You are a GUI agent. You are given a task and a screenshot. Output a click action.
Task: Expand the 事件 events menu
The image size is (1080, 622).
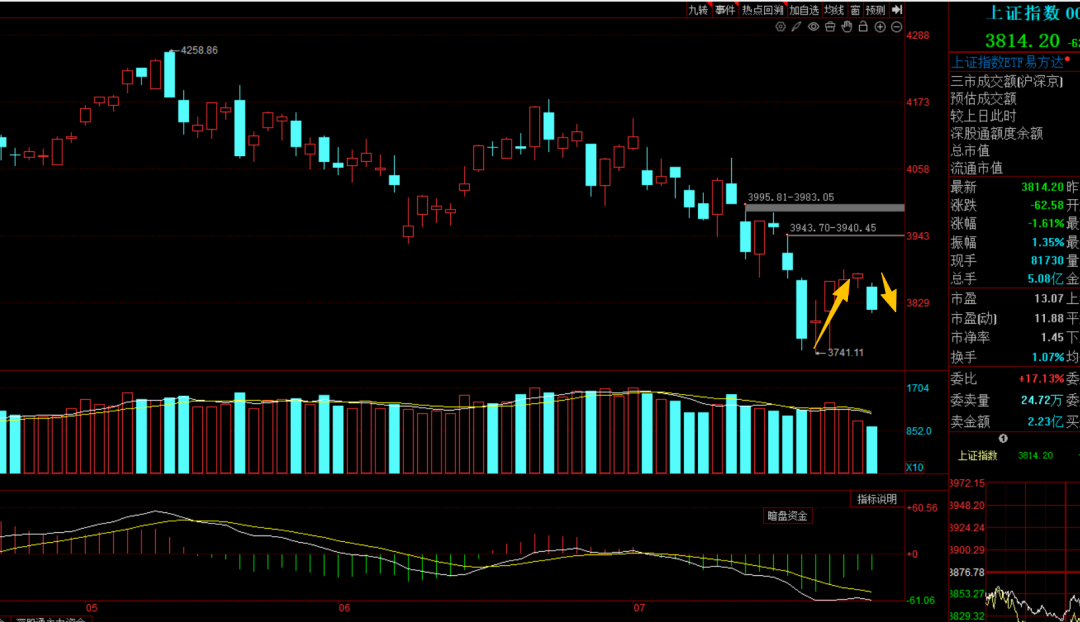[x=725, y=10]
